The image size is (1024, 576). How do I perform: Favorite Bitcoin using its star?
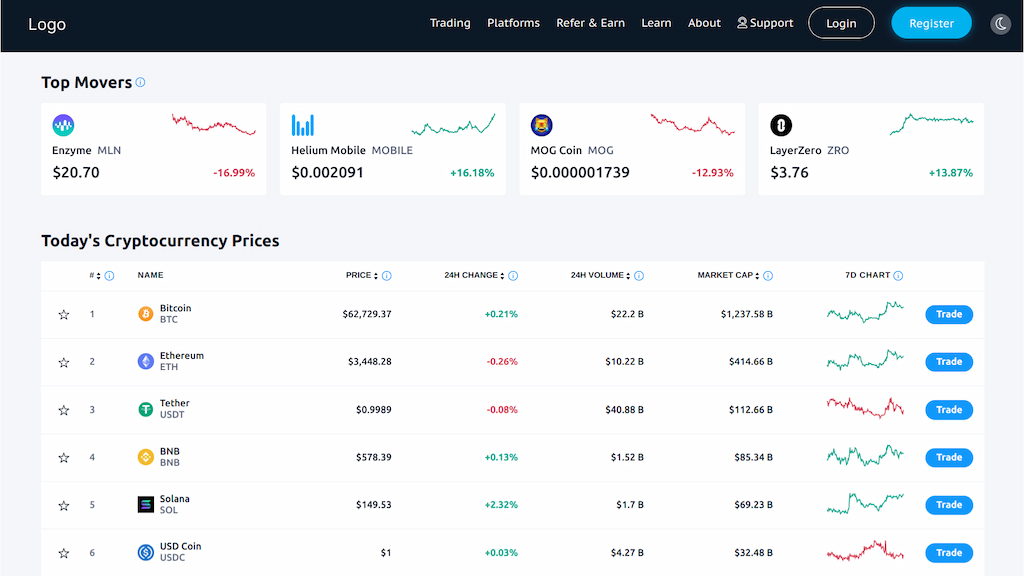click(64, 315)
